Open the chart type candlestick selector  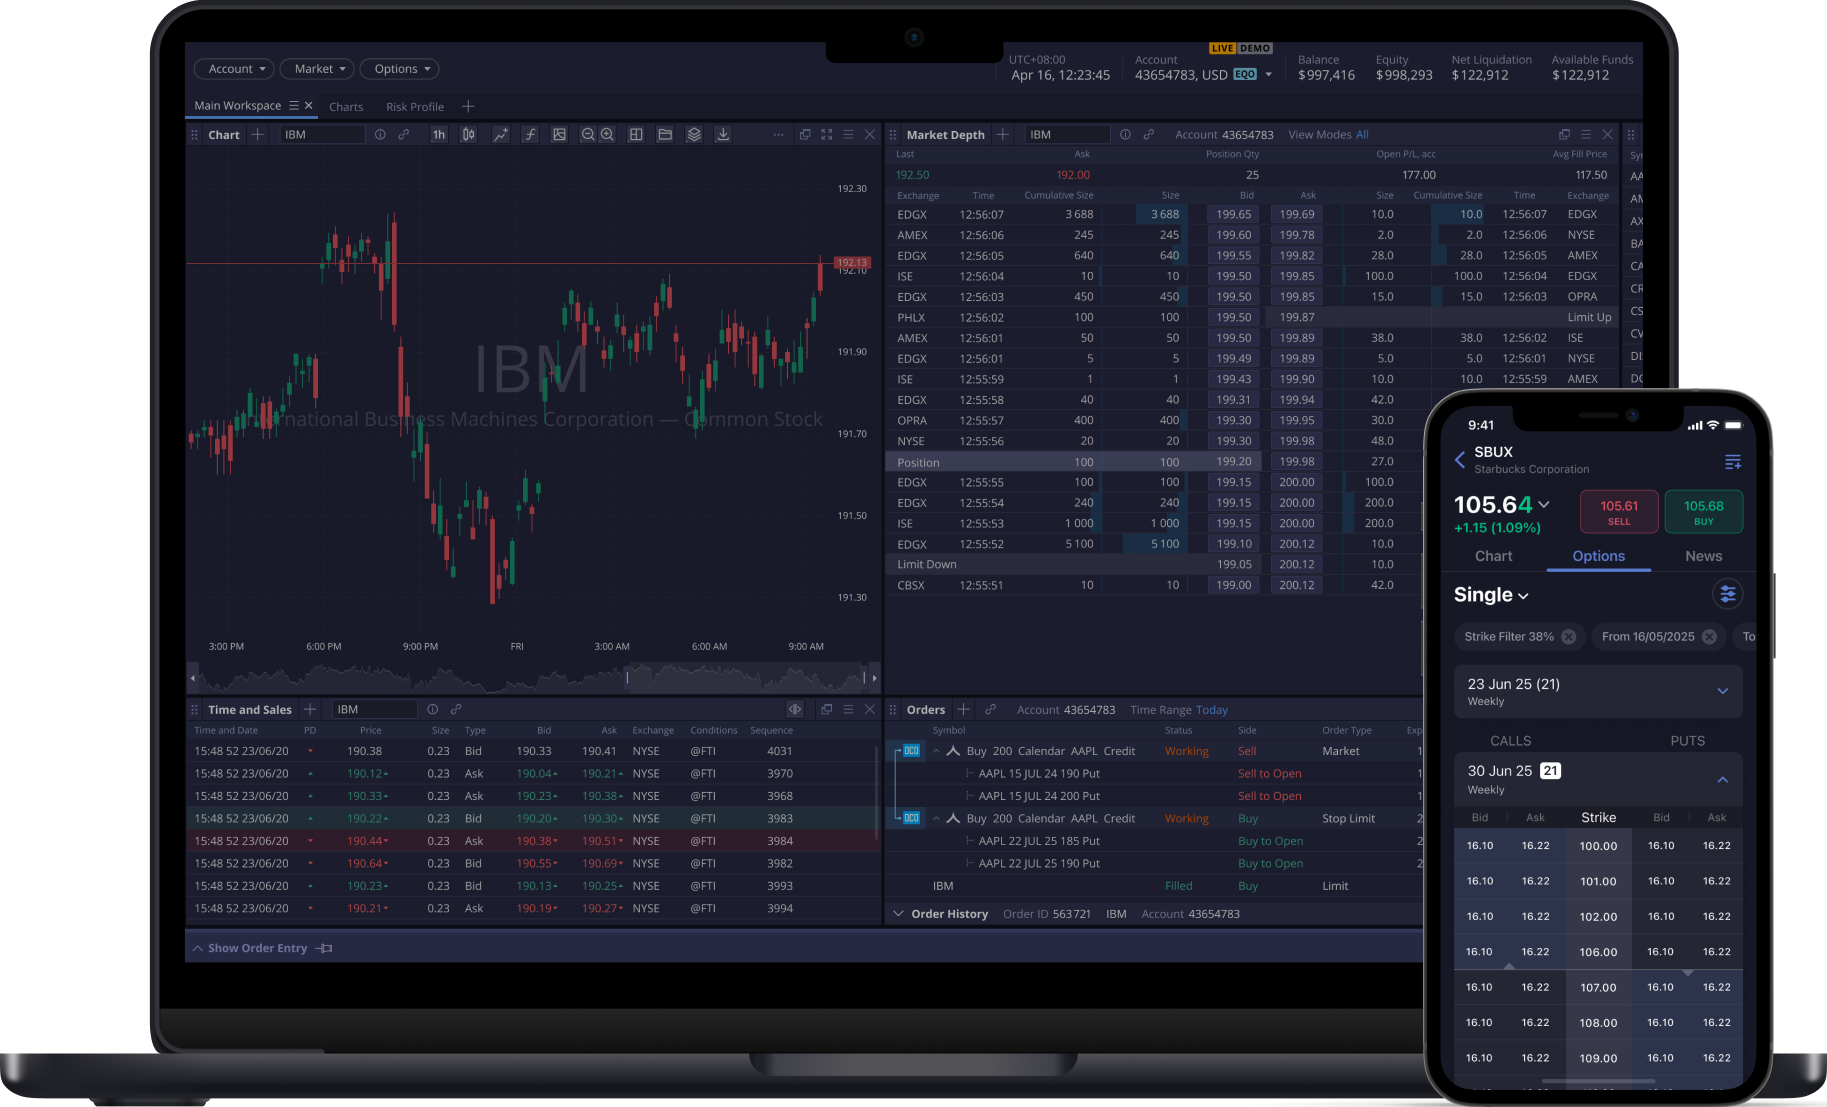pyautogui.click(x=468, y=134)
